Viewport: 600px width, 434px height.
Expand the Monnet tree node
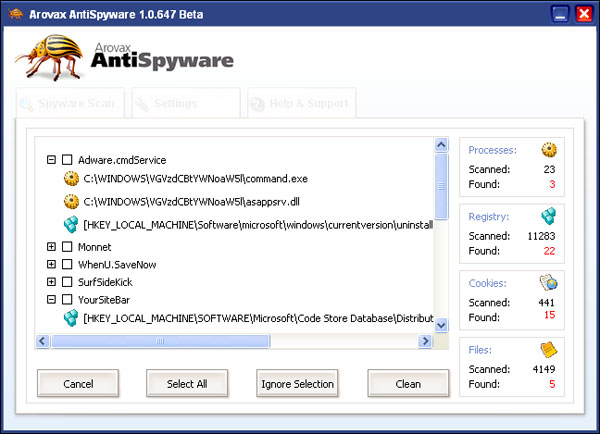click(x=51, y=247)
